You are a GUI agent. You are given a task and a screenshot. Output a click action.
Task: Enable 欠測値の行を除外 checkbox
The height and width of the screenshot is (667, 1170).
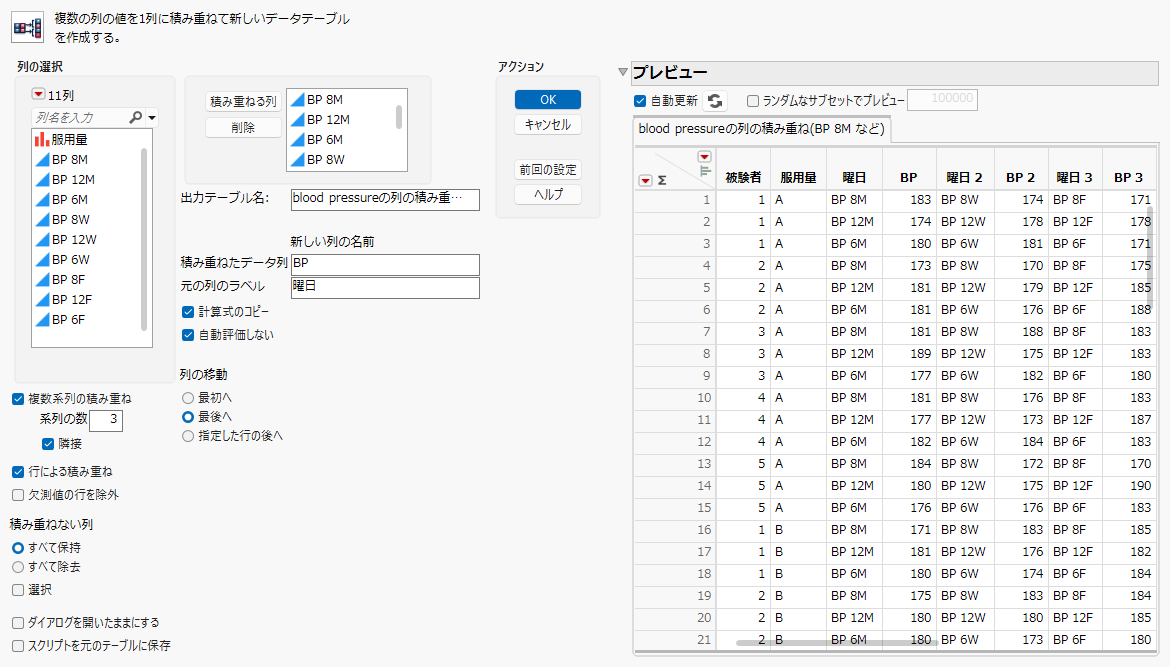pyautogui.click(x=18, y=495)
